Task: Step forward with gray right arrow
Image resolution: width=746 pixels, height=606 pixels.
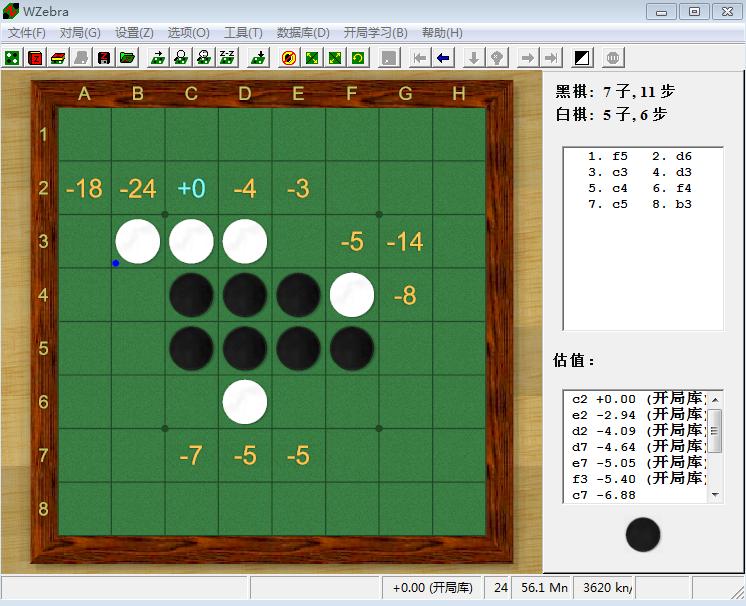Action: [528, 58]
